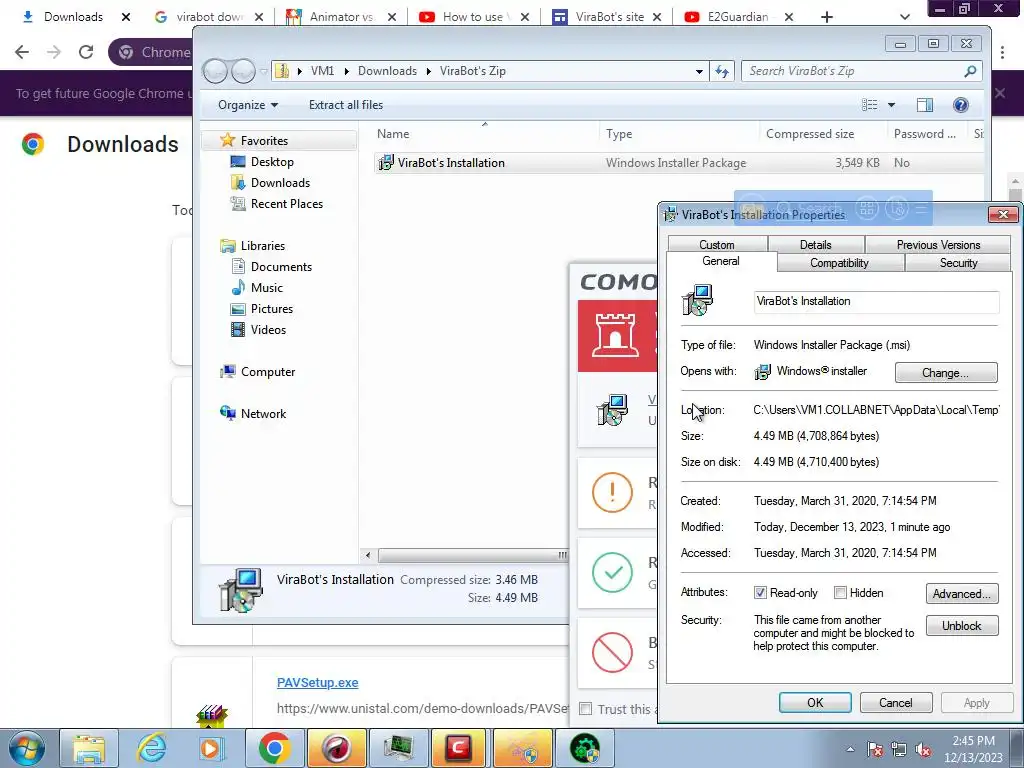This screenshot has width=1024, height=768.
Task: Open Chrome three-dot menu
Action: click(1002, 52)
